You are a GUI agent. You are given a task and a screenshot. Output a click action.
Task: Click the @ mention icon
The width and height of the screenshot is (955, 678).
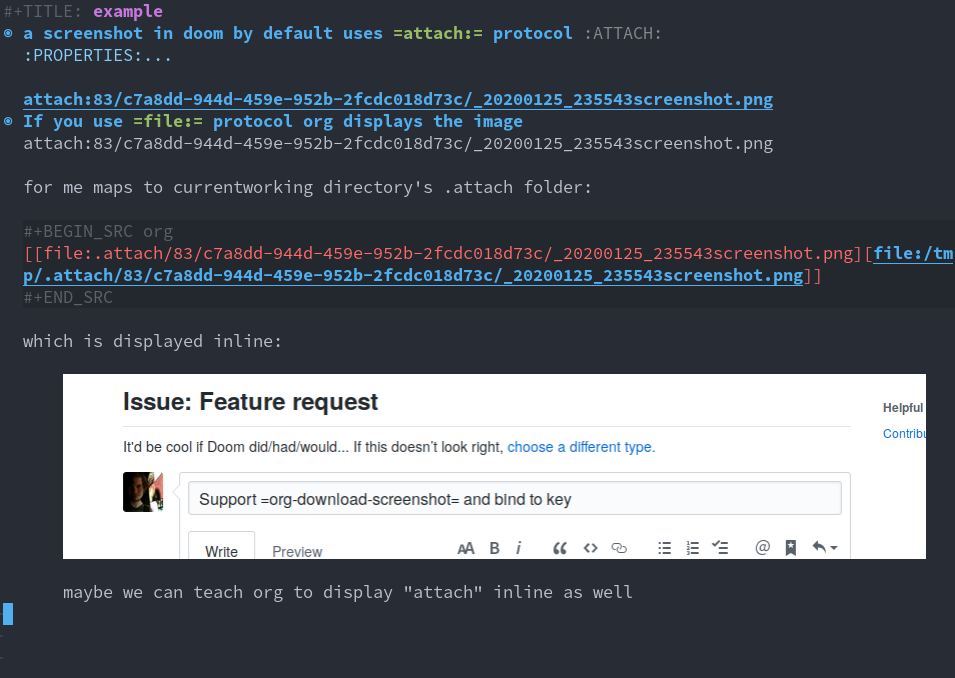pos(762,547)
